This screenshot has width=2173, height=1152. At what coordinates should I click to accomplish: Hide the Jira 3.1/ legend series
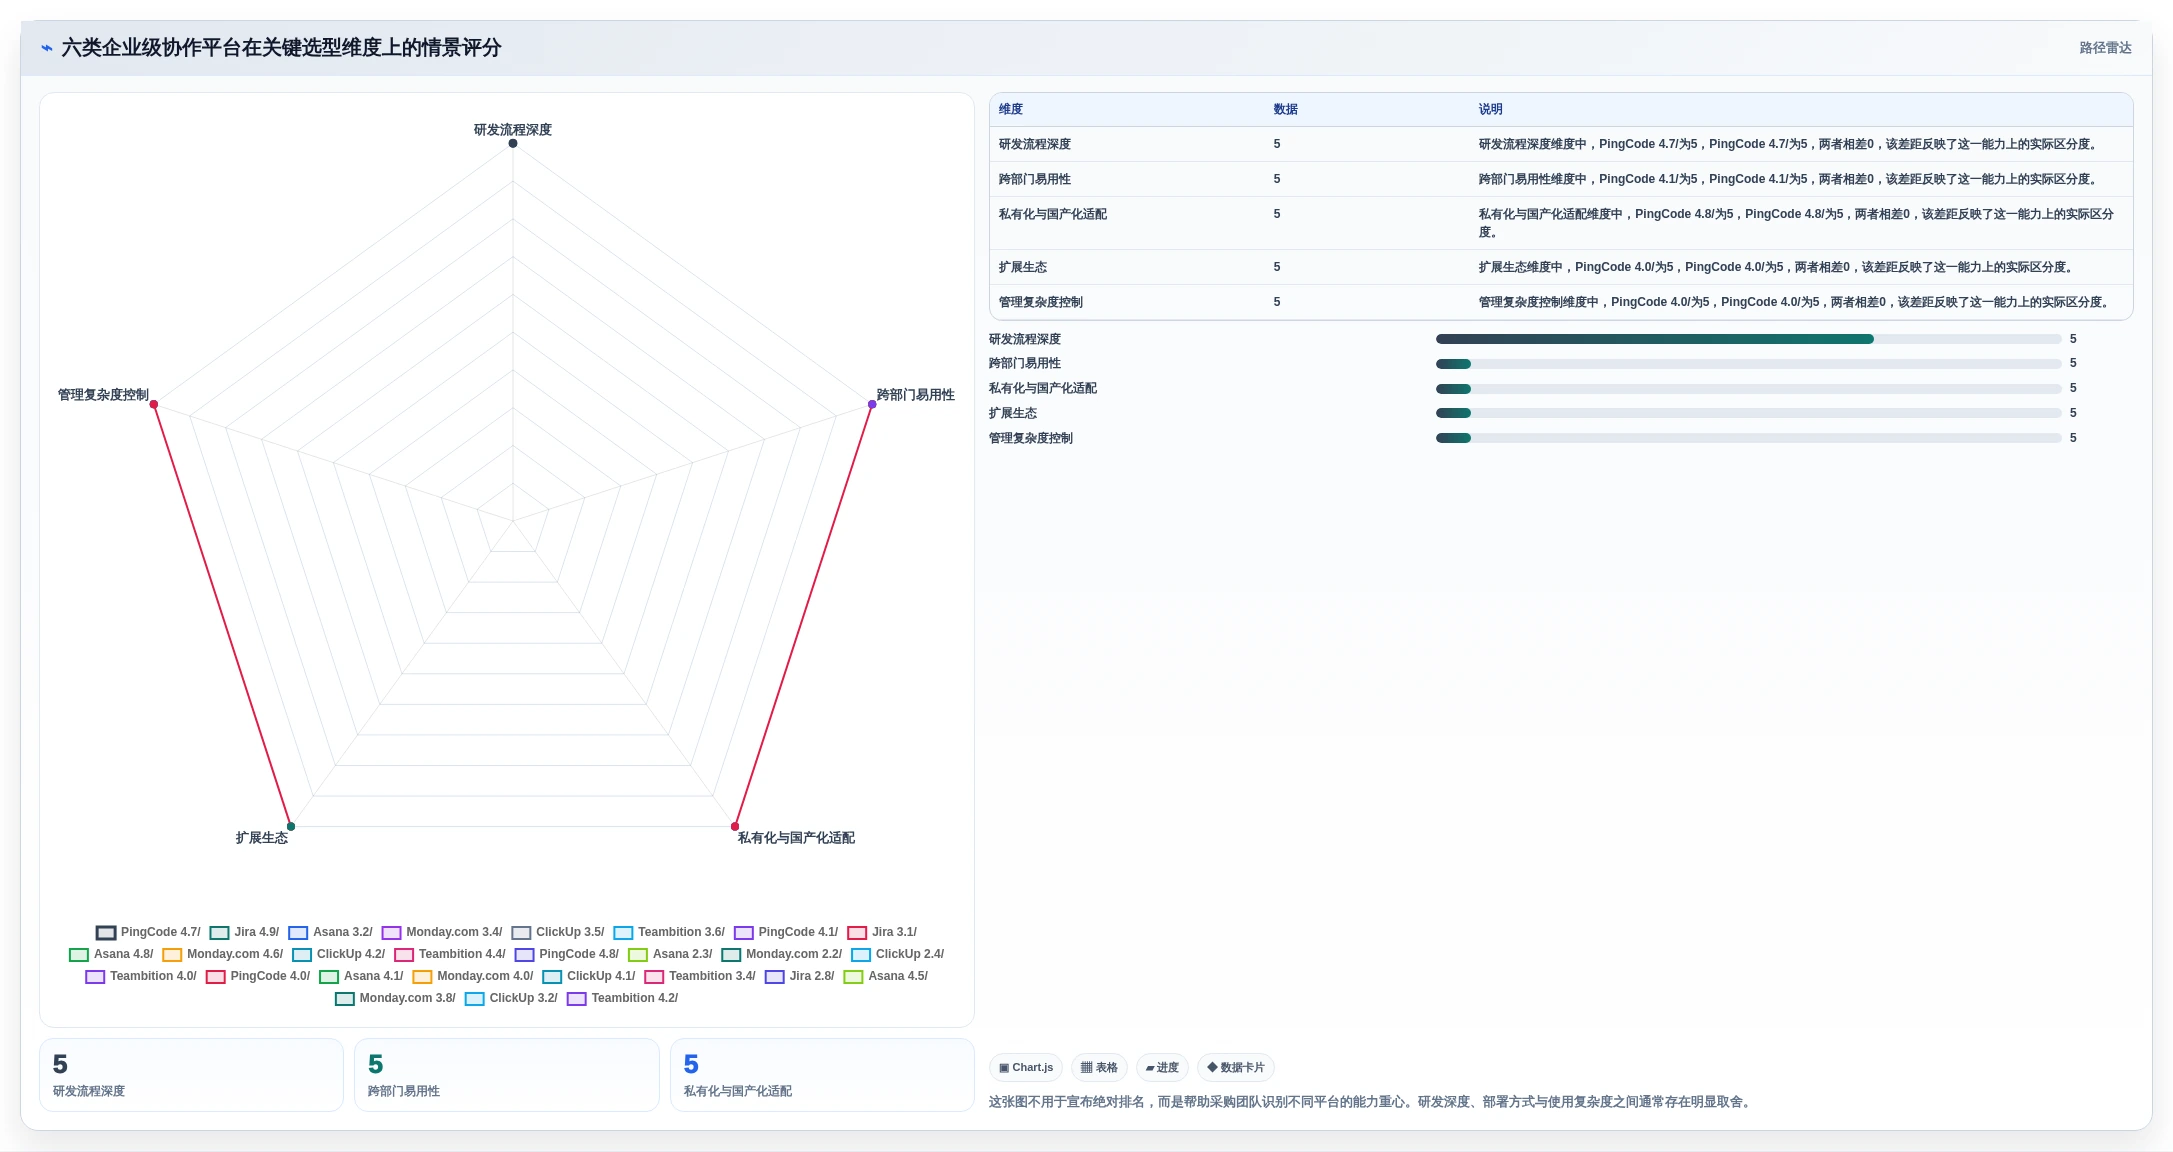click(x=882, y=932)
